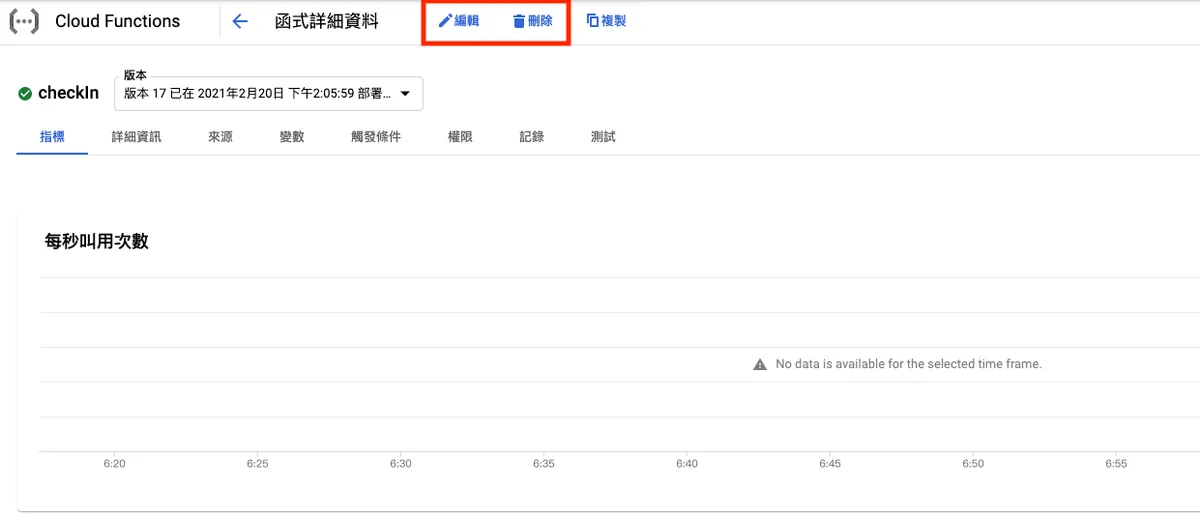Open the 版本 17 version dropdown
1200x517 pixels.
[x=258, y=94]
